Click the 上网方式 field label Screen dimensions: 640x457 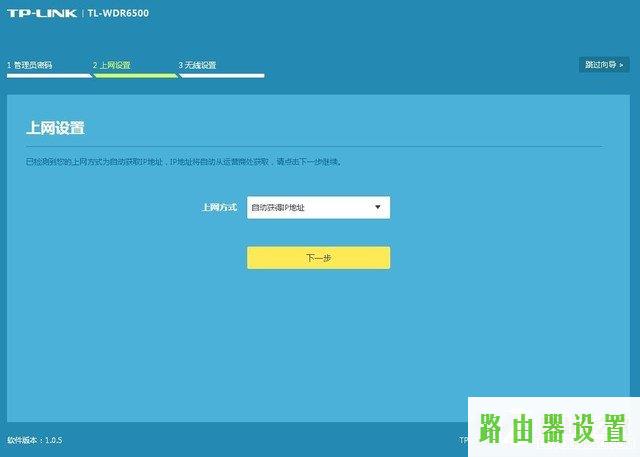pyautogui.click(x=219, y=207)
